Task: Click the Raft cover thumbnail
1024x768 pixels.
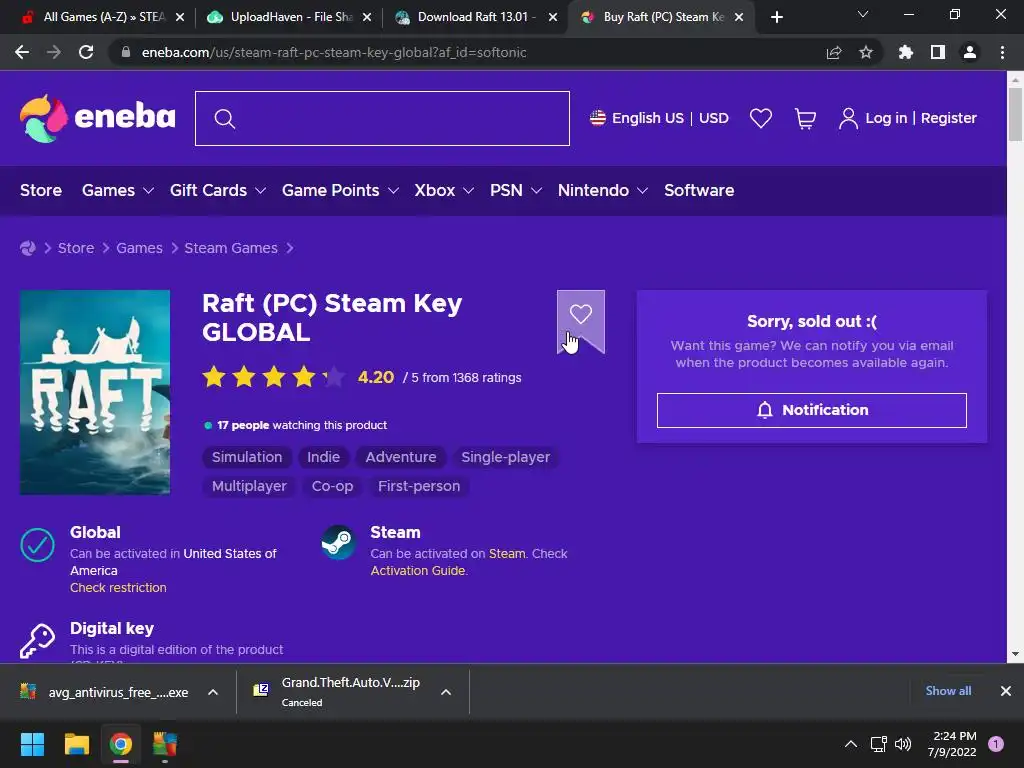Action: coord(95,392)
